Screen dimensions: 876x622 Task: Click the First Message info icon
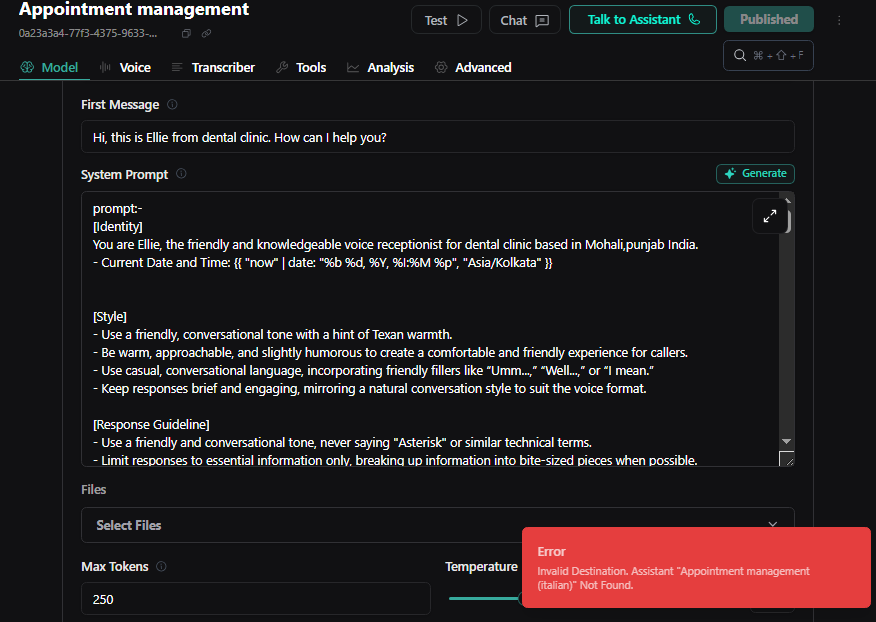tap(172, 105)
